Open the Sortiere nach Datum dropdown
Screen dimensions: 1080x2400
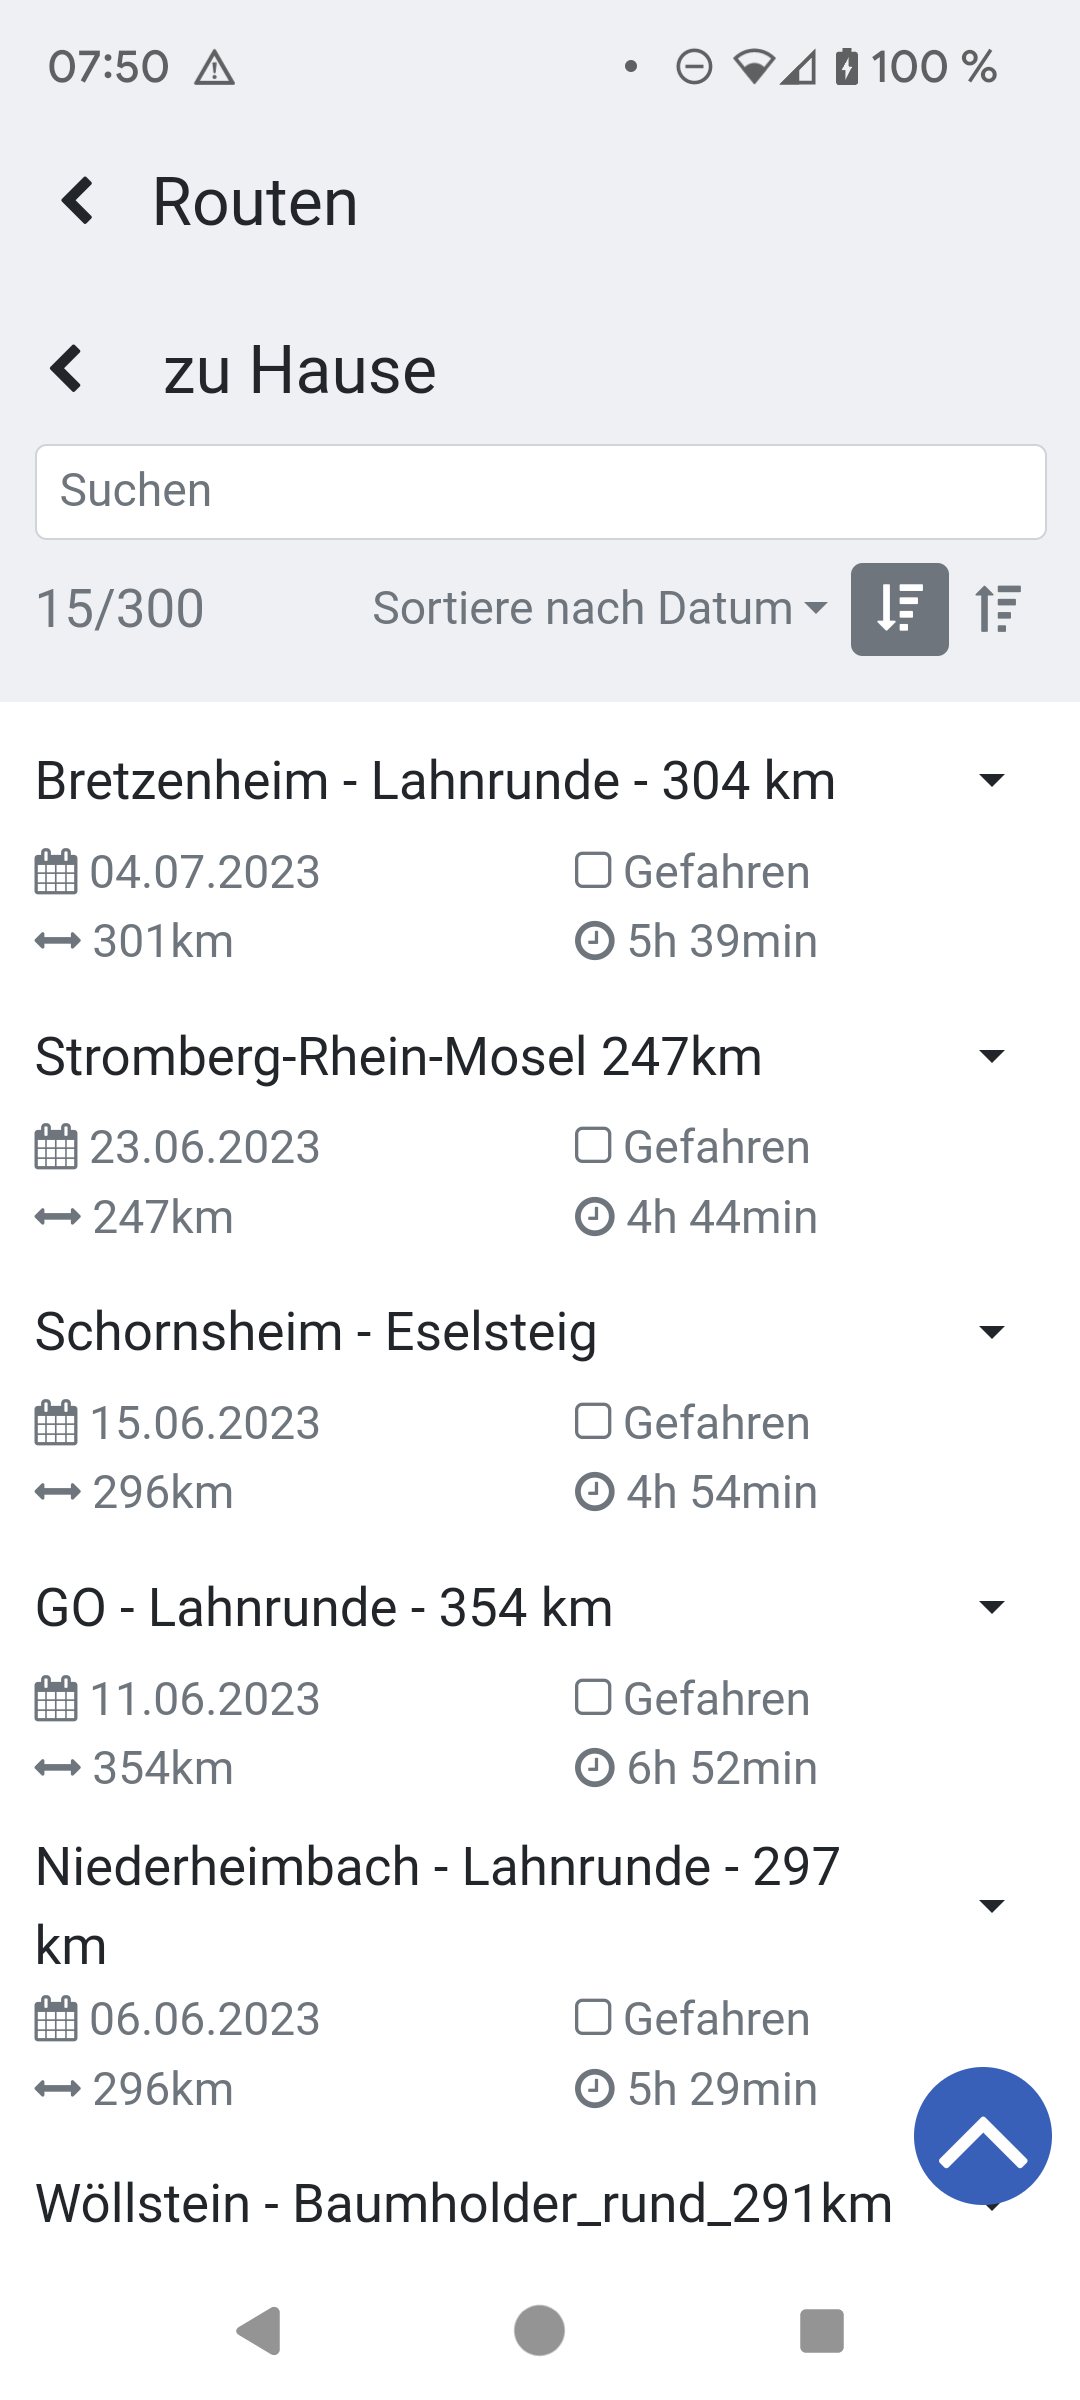[x=599, y=609]
